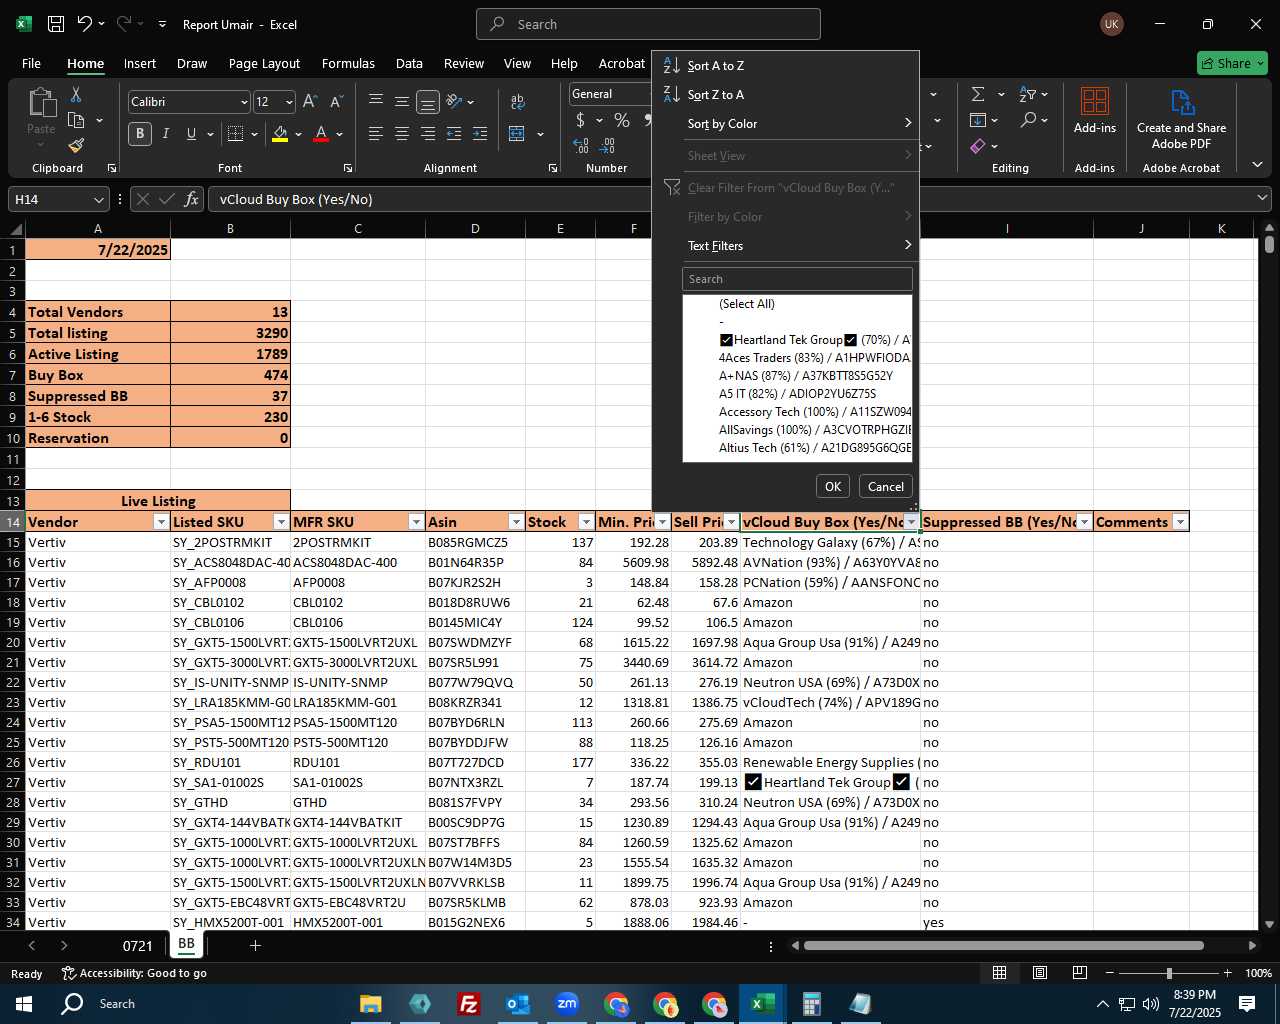
Task: Check the A+NAS (87%) filter item
Action: click(x=806, y=376)
